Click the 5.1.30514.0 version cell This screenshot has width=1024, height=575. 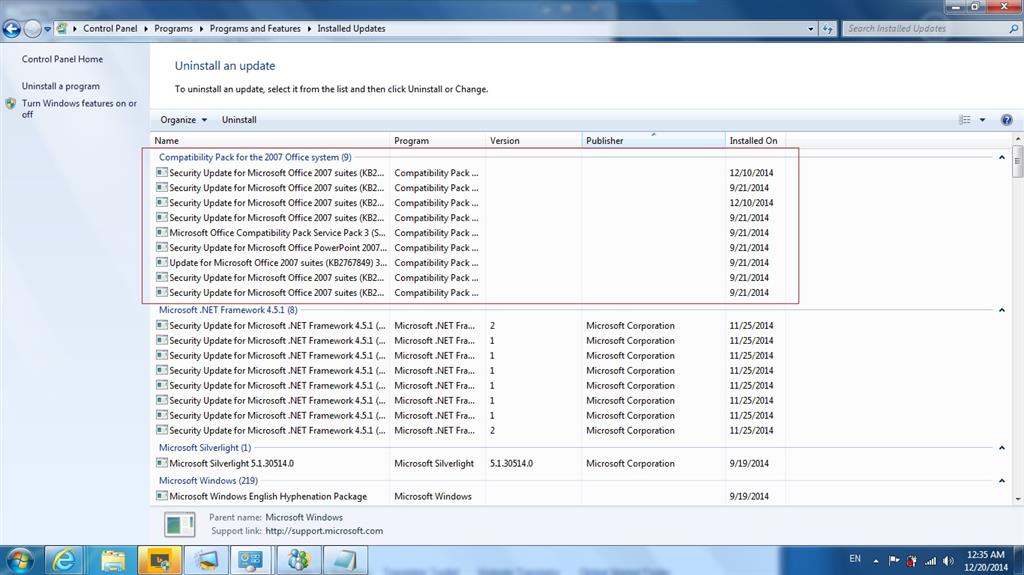[x=511, y=463]
